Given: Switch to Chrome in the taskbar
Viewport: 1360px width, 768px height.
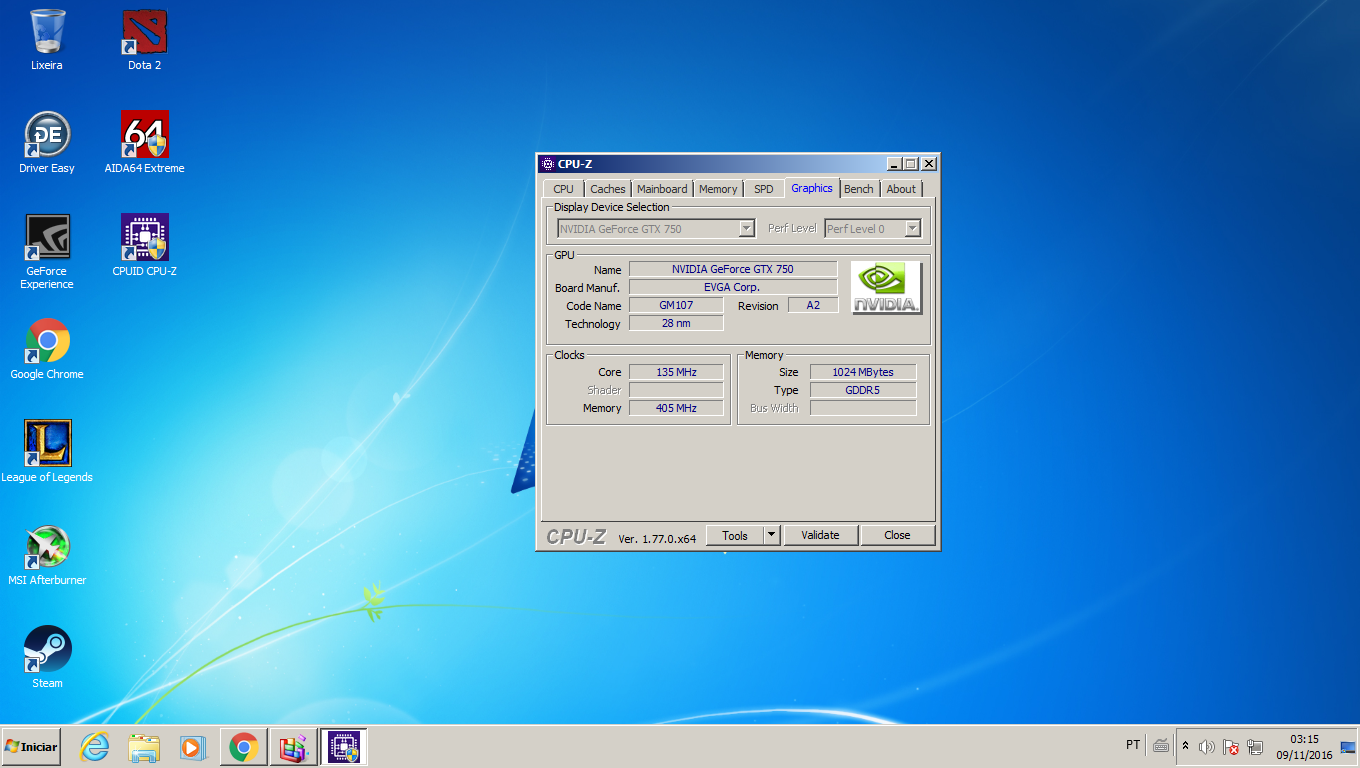Looking at the screenshot, I should click(243, 747).
